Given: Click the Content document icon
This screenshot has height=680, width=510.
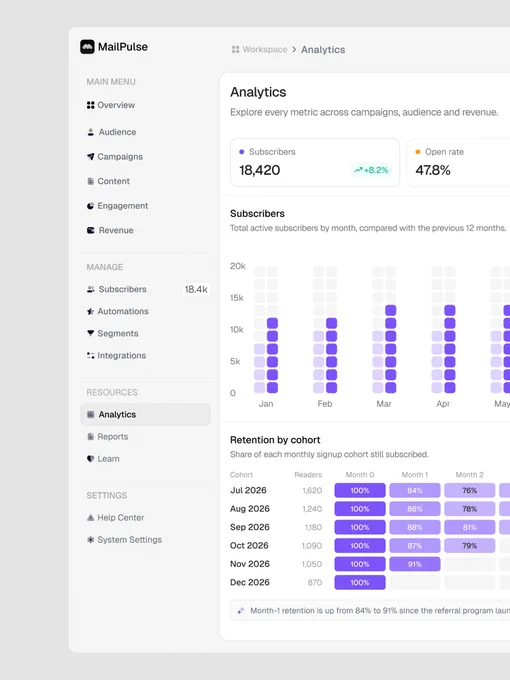Looking at the screenshot, I should pyautogui.click(x=90, y=181).
